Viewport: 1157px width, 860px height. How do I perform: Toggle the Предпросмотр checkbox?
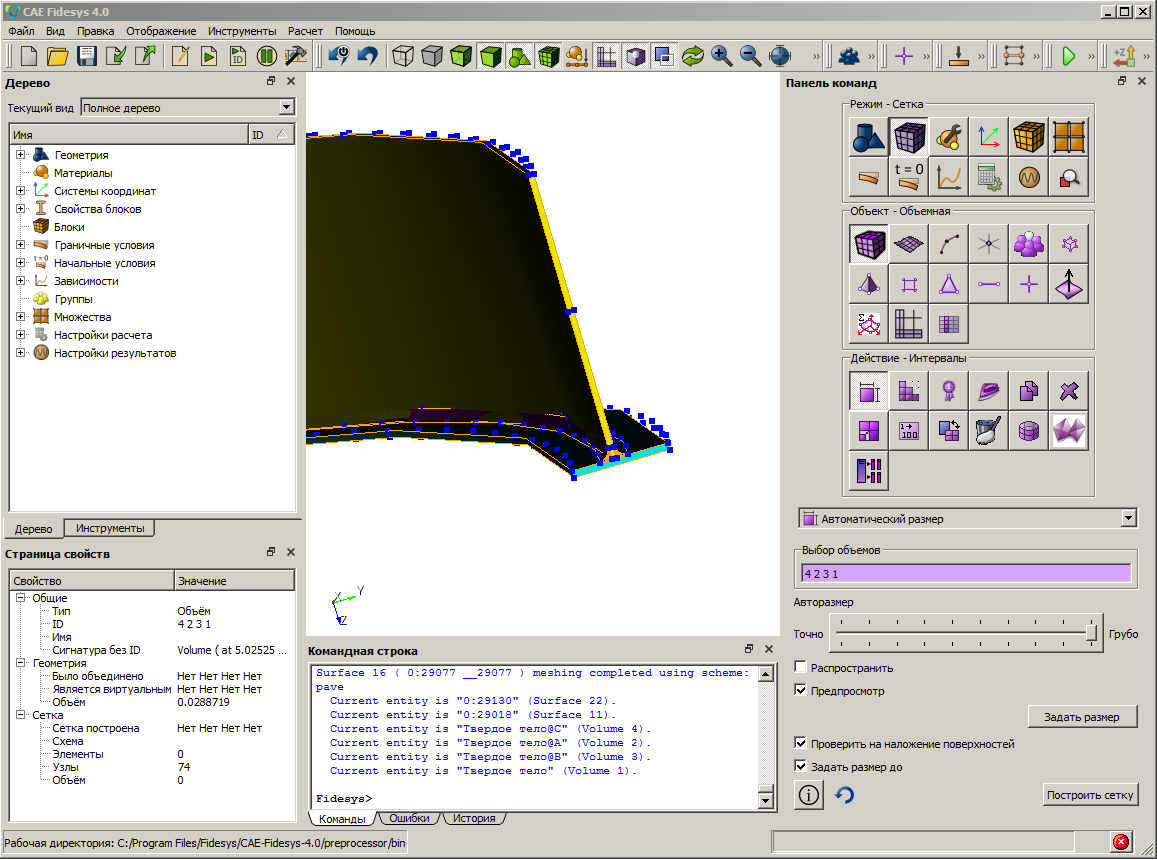[x=801, y=690]
